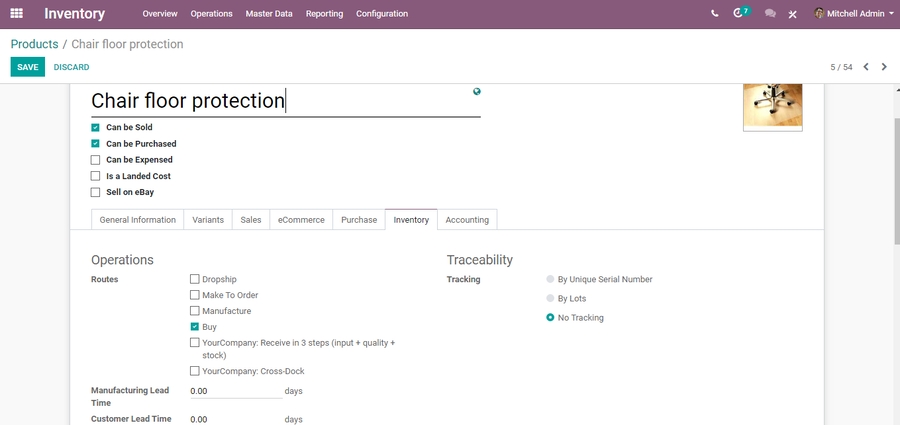Open the activities clock icon

(x=739, y=14)
